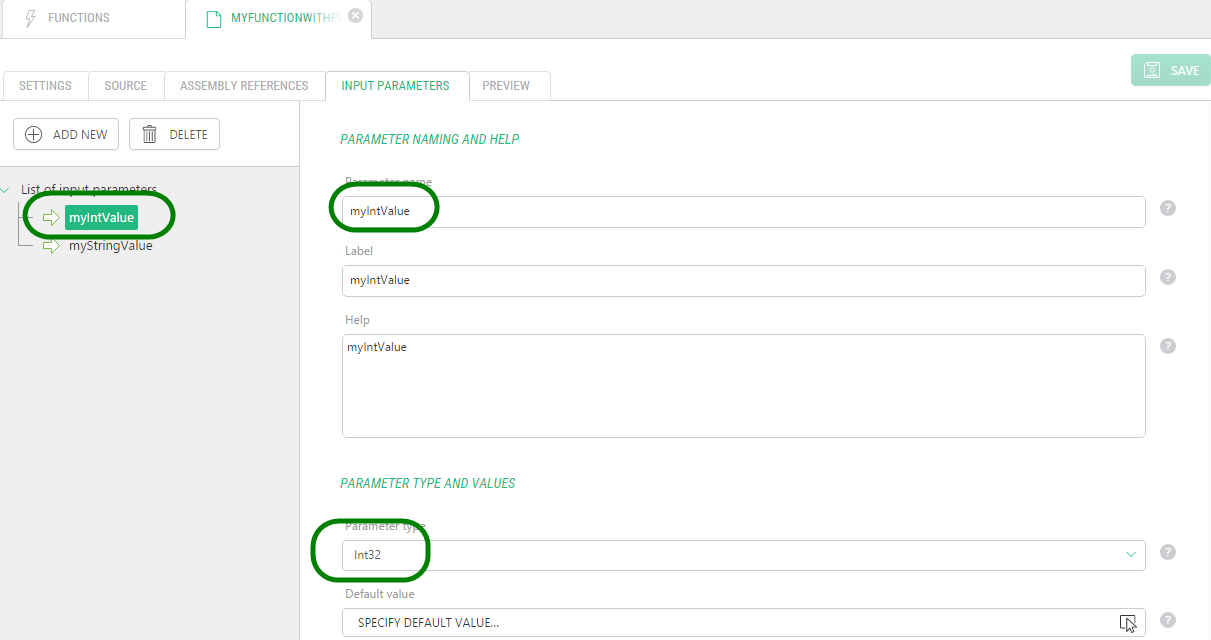Screen dimensions: 1211x640
Task: Go to the Preview tab
Action: [x=506, y=86]
